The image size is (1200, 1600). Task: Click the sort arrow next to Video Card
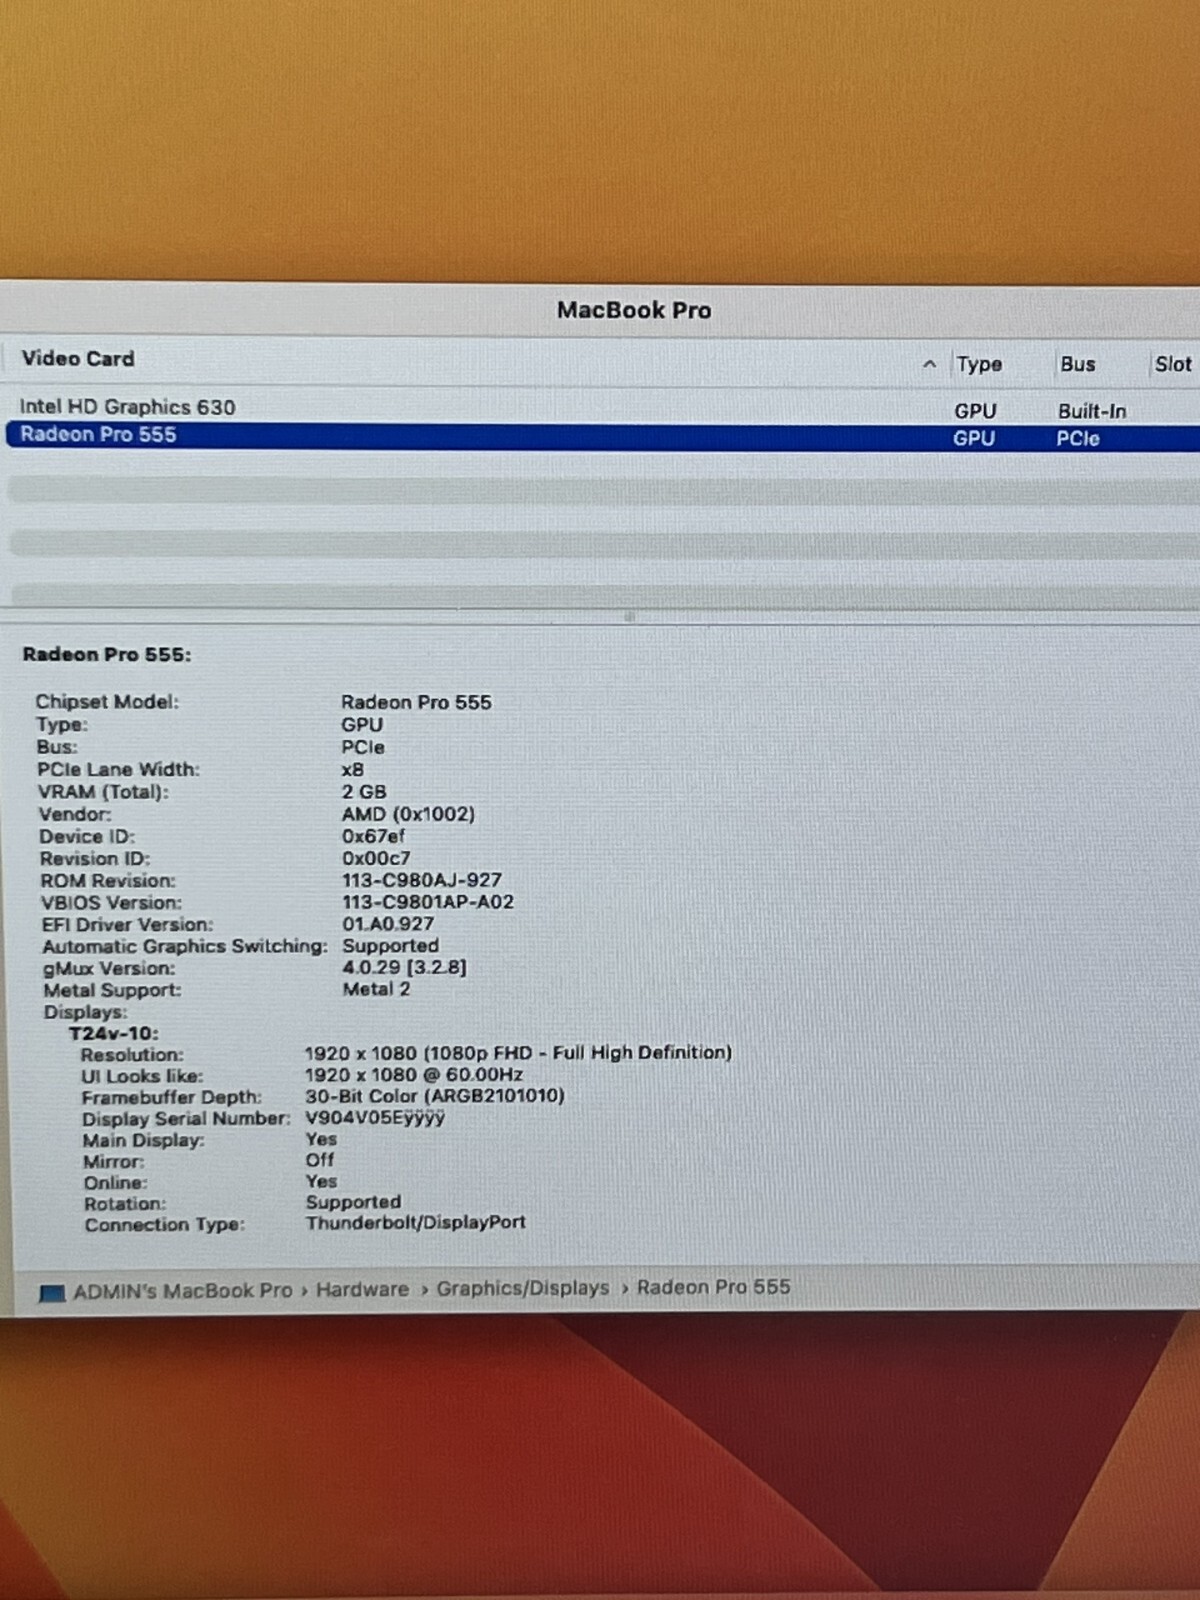coord(929,364)
